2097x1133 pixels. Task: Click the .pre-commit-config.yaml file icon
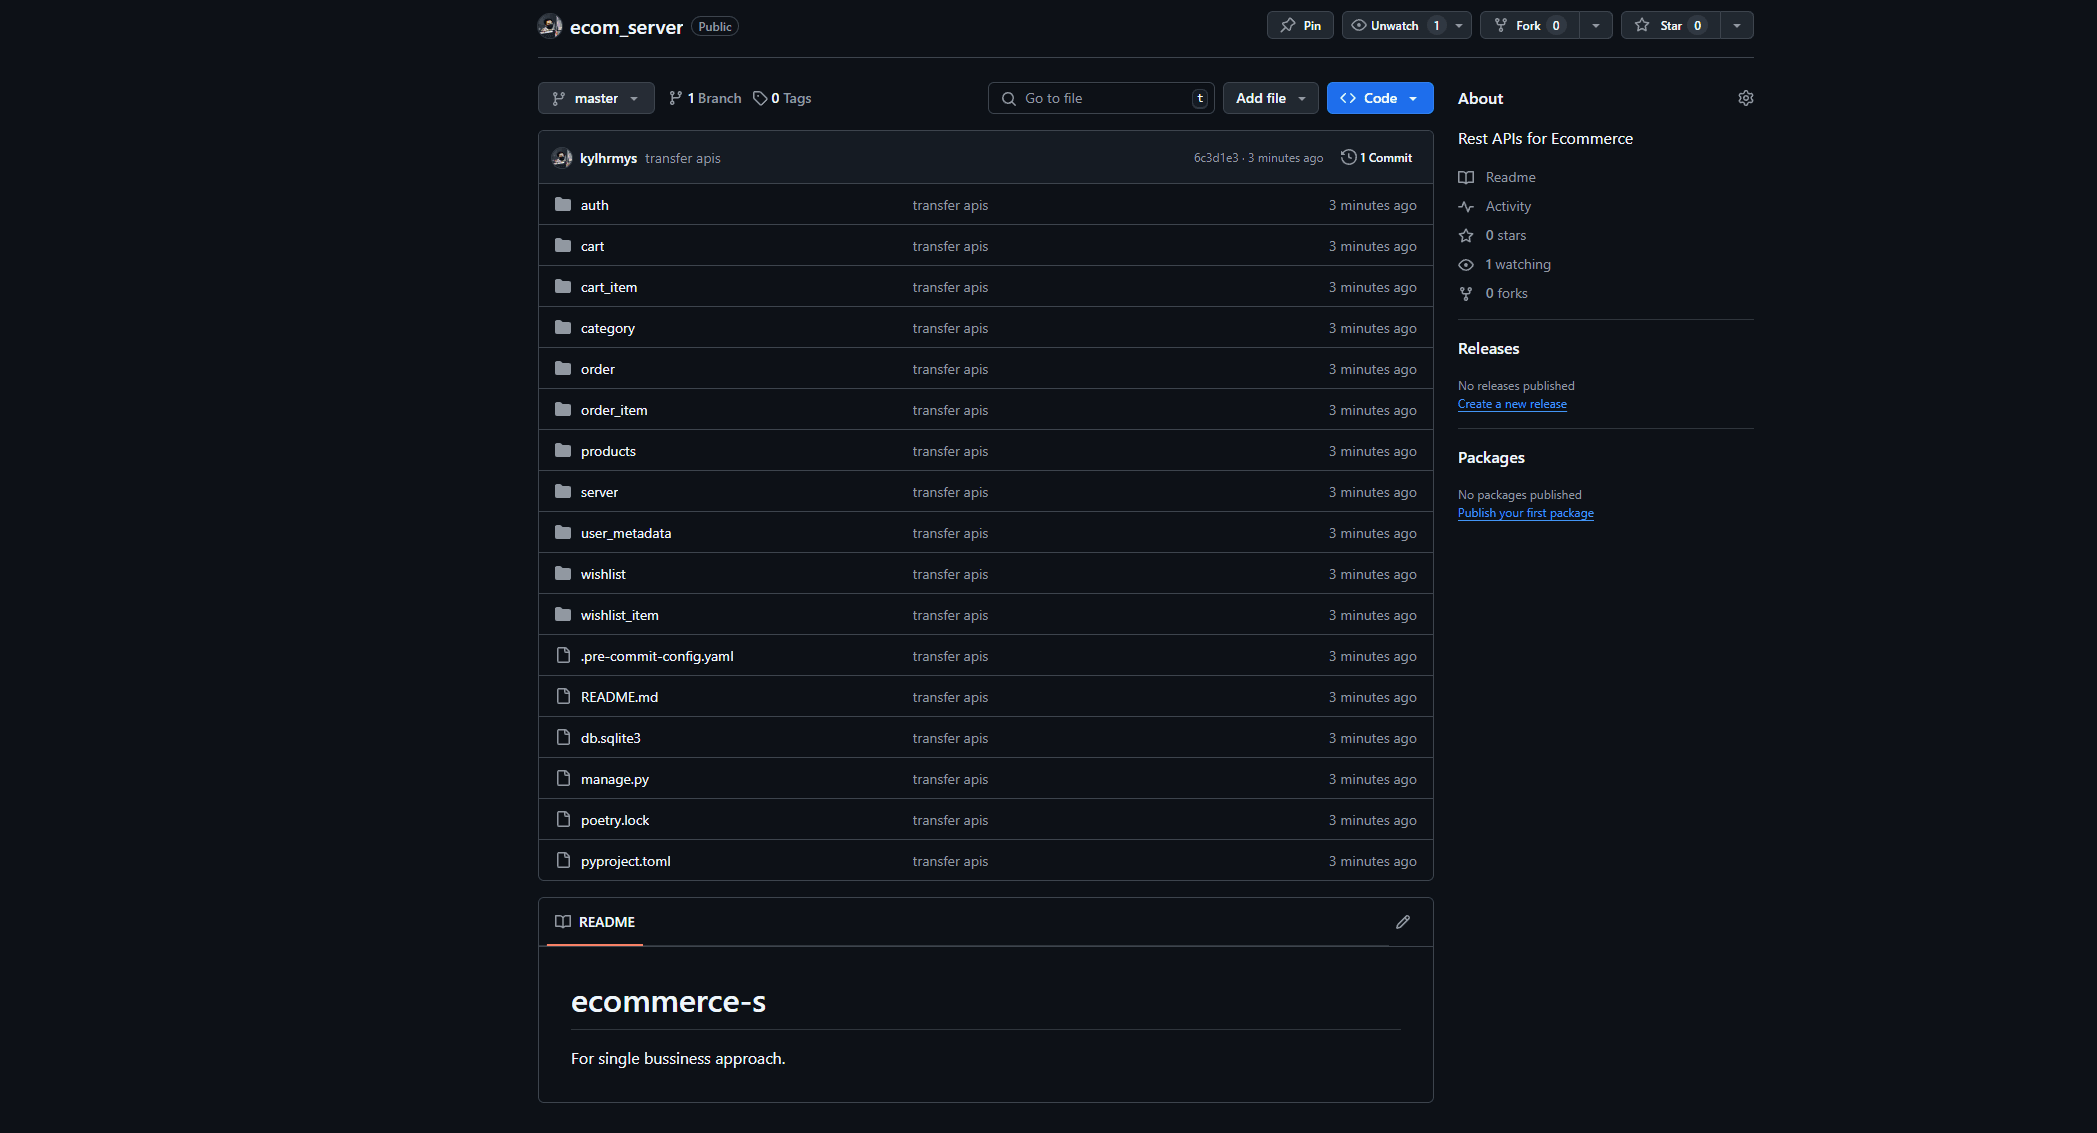point(563,656)
